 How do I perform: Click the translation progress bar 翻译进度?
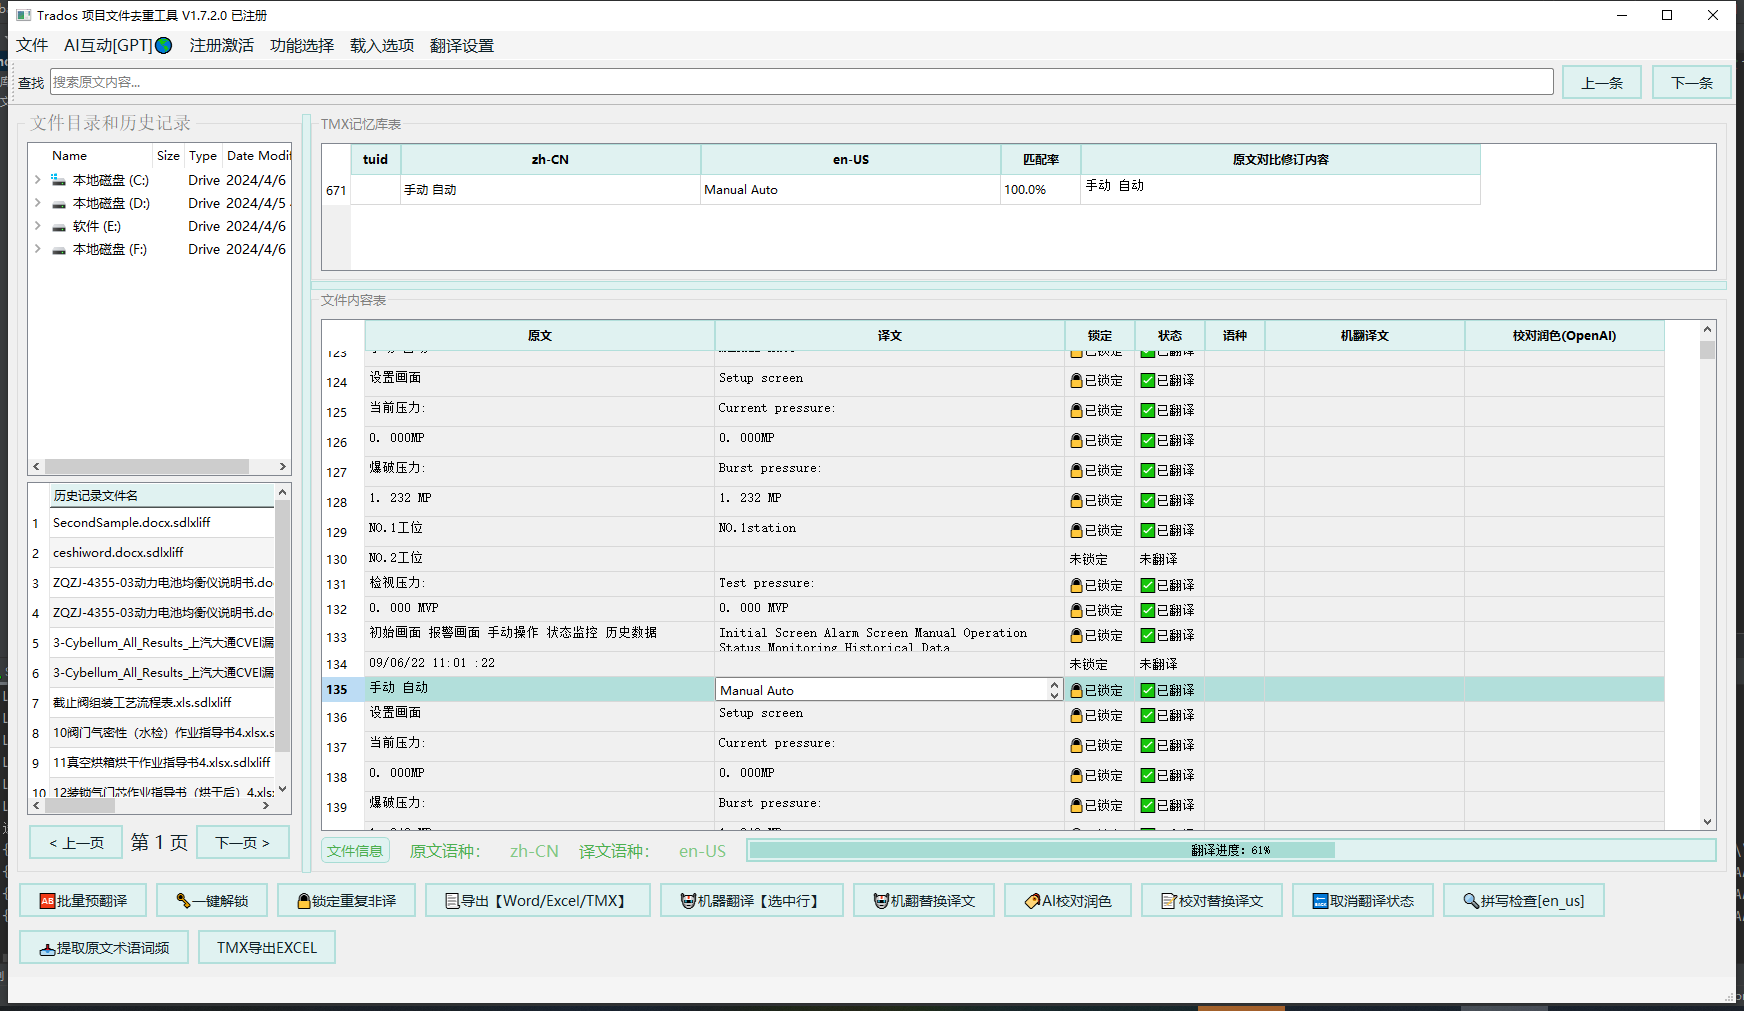tap(1231, 850)
